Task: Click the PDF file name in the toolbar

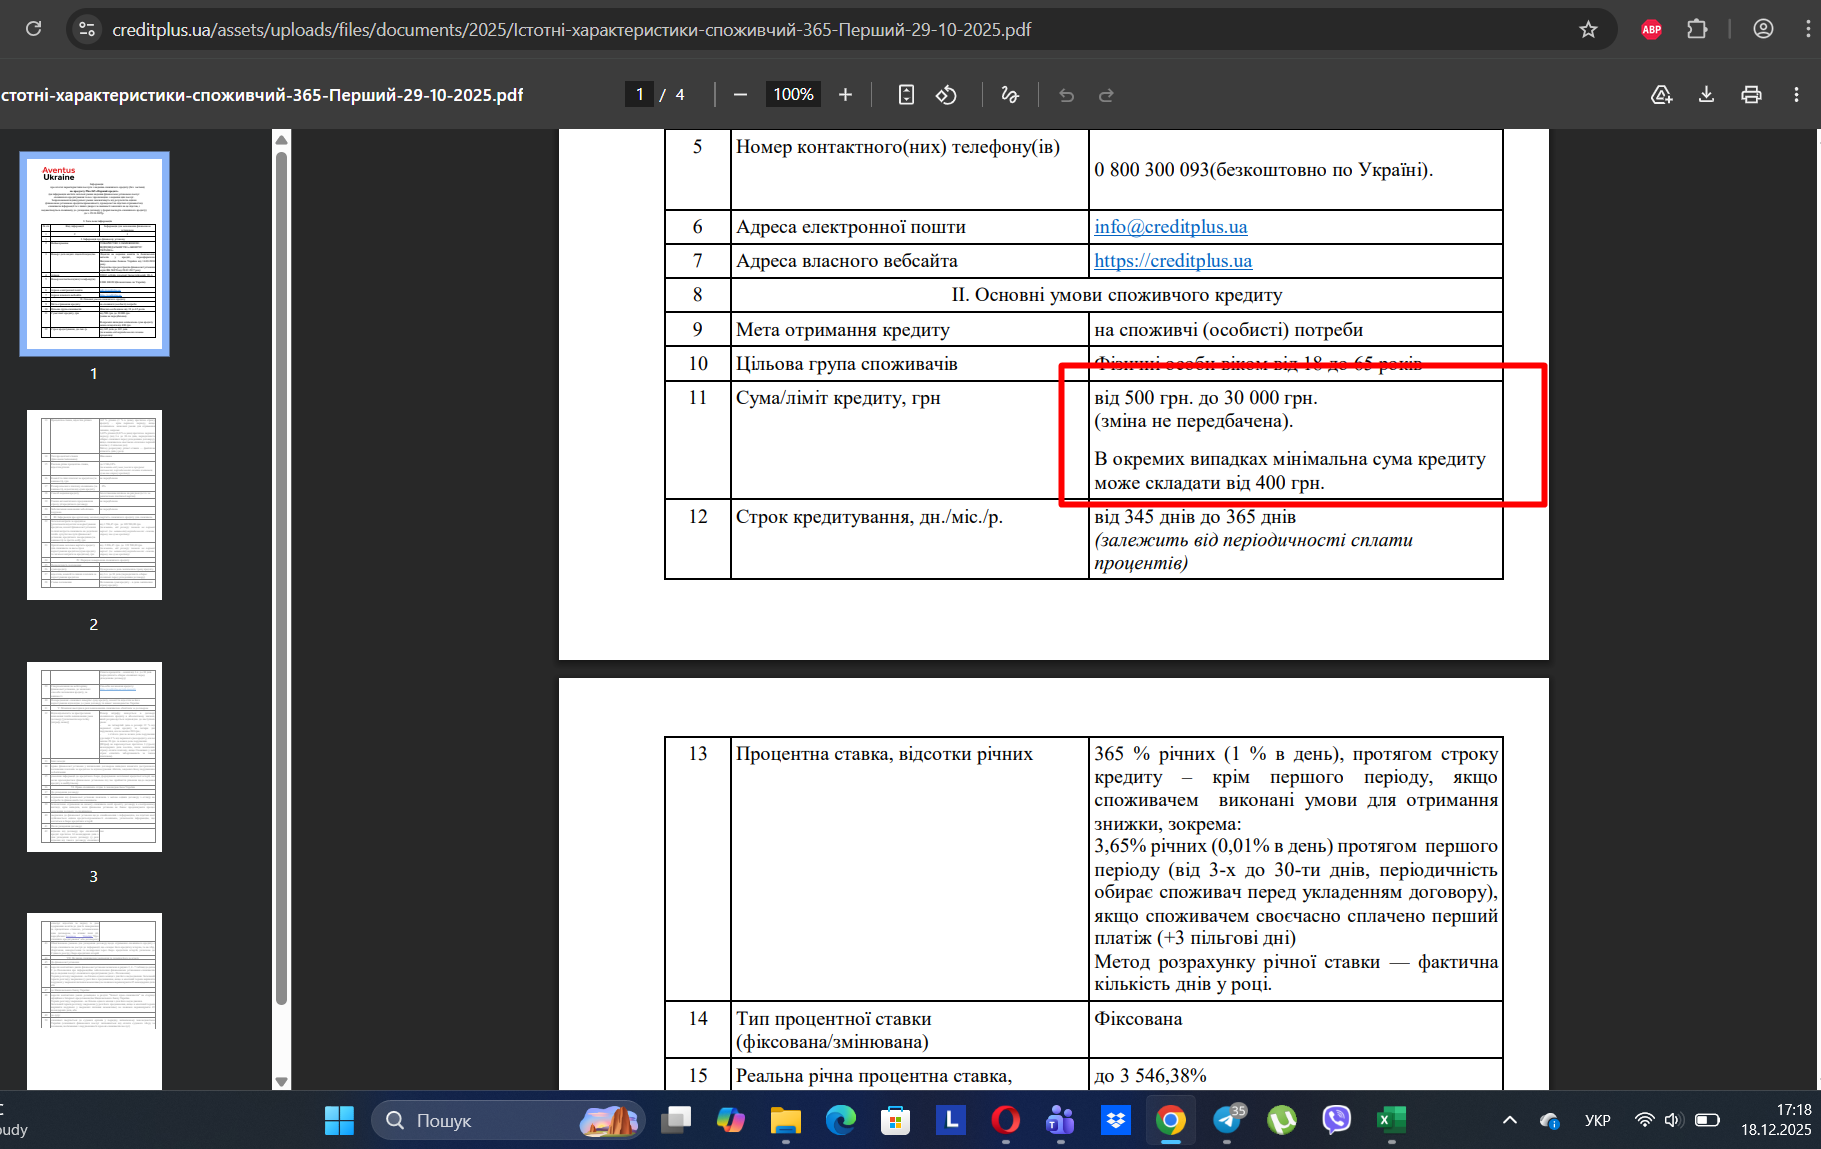Action: [262, 95]
